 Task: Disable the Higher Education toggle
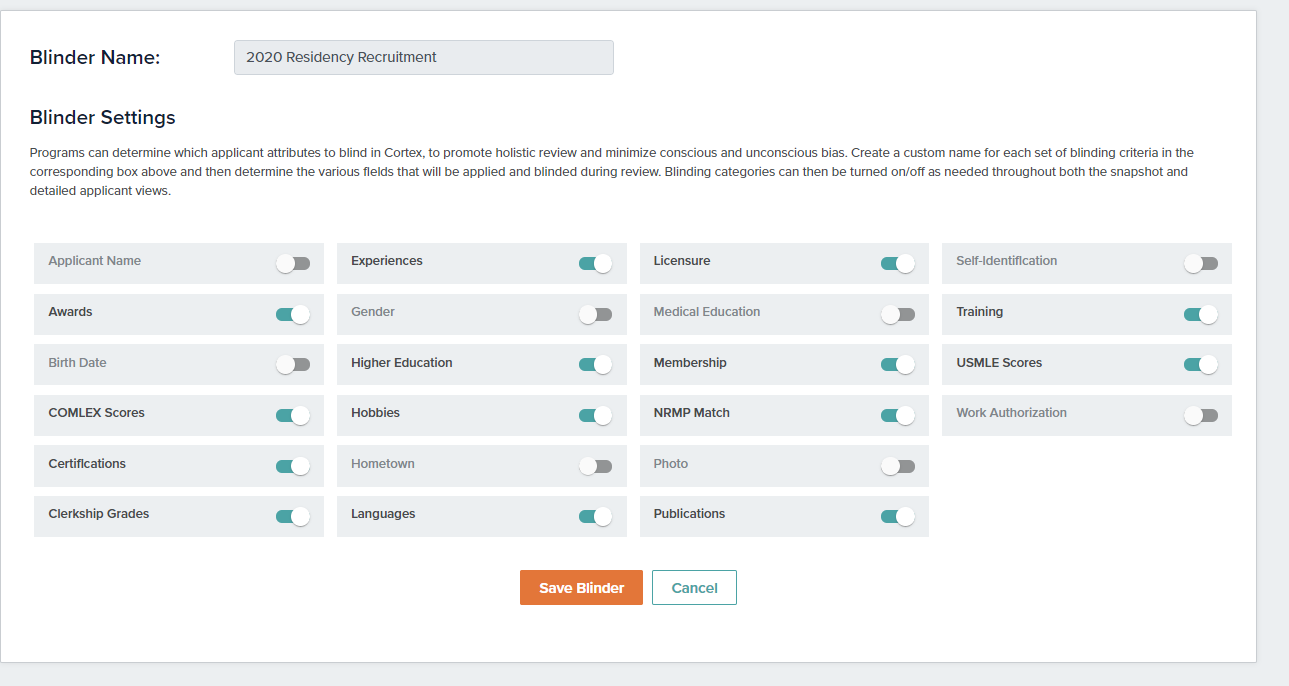[x=596, y=365]
